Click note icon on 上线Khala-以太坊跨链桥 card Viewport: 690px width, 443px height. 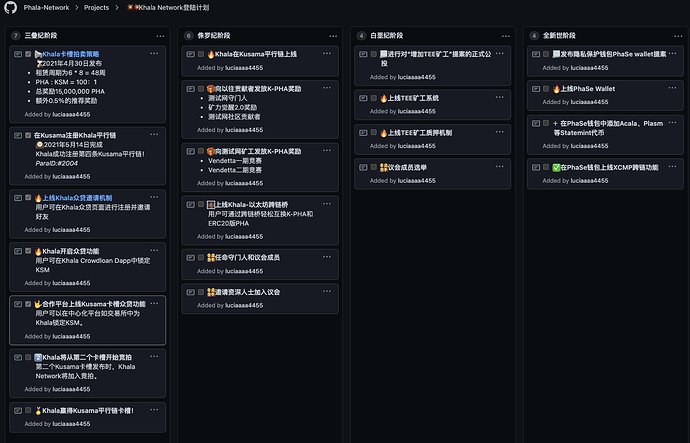191,205
